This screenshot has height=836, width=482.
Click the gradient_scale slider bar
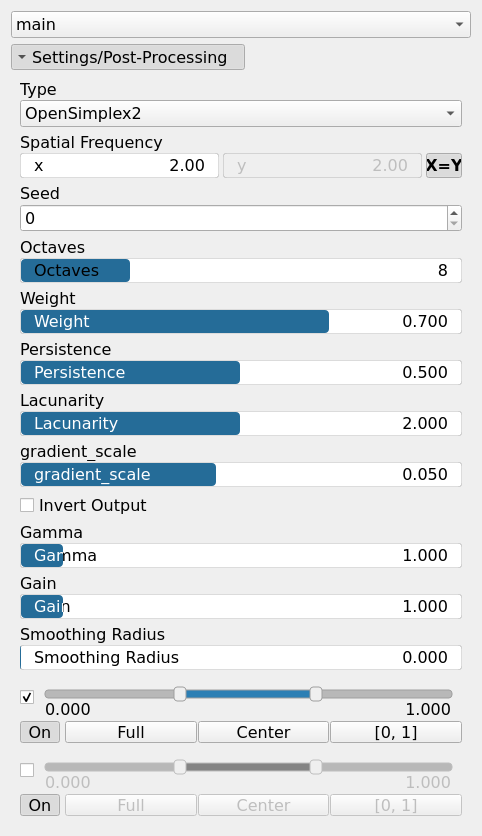240,475
